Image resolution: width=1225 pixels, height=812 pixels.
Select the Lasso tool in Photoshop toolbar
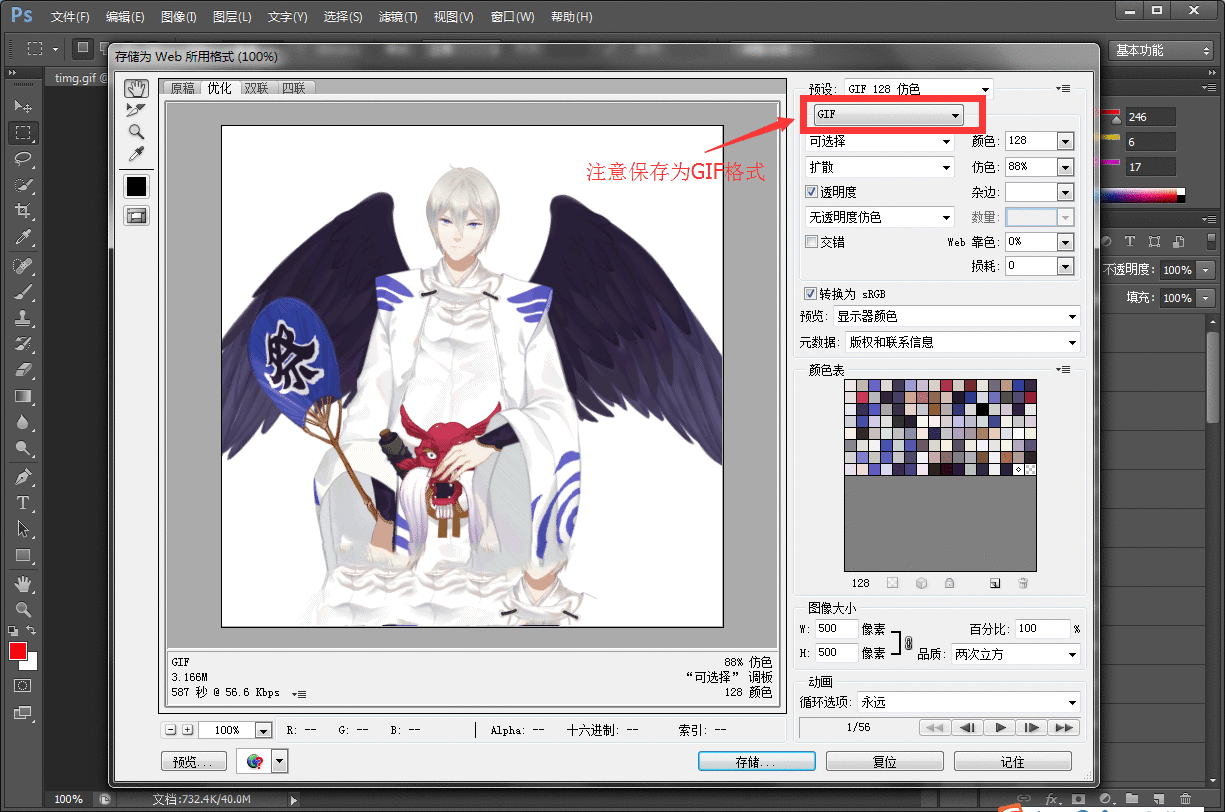click(x=23, y=159)
